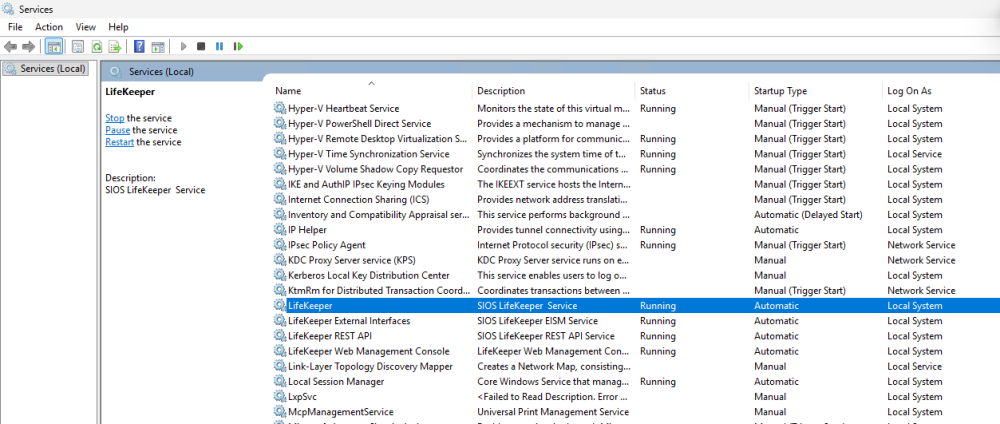This screenshot has width=1000, height=424.
Task: Click the gear icon of LifeKeeper REST API
Action: (279, 336)
